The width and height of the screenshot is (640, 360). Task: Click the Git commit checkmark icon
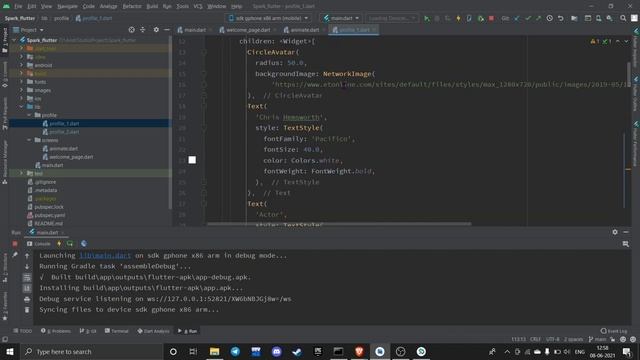(x=528, y=18)
